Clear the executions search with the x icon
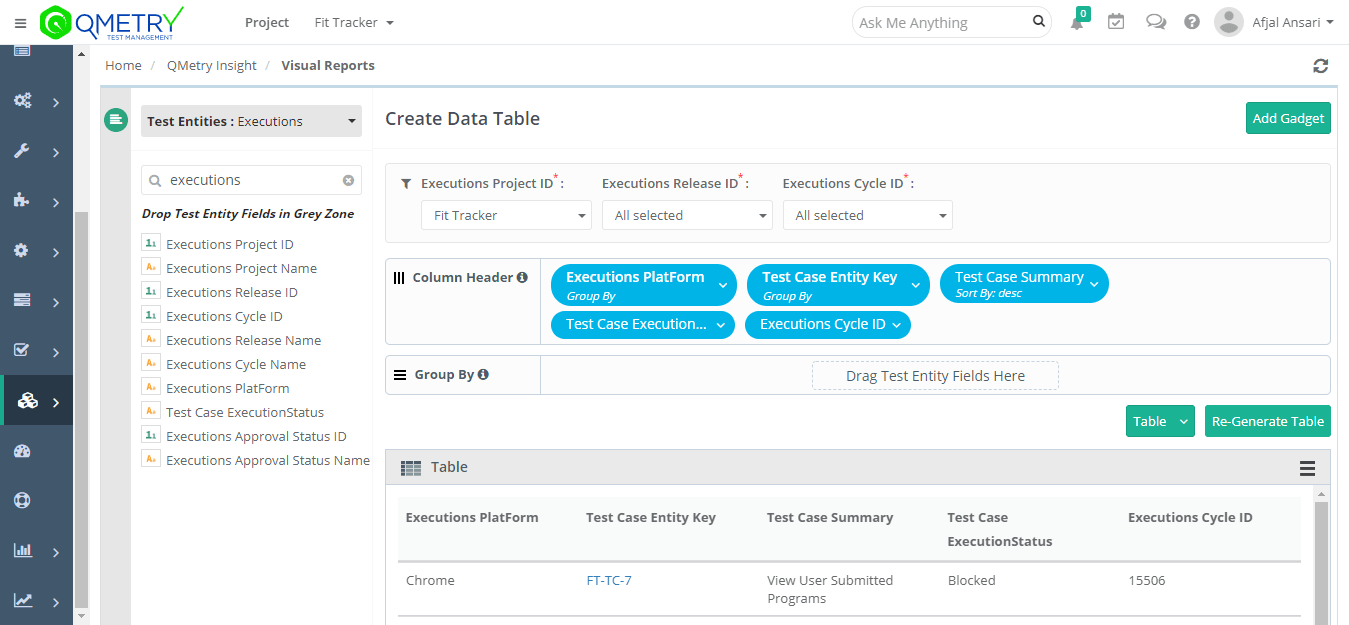The width and height of the screenshot is (1349, 625). point(349,179)
